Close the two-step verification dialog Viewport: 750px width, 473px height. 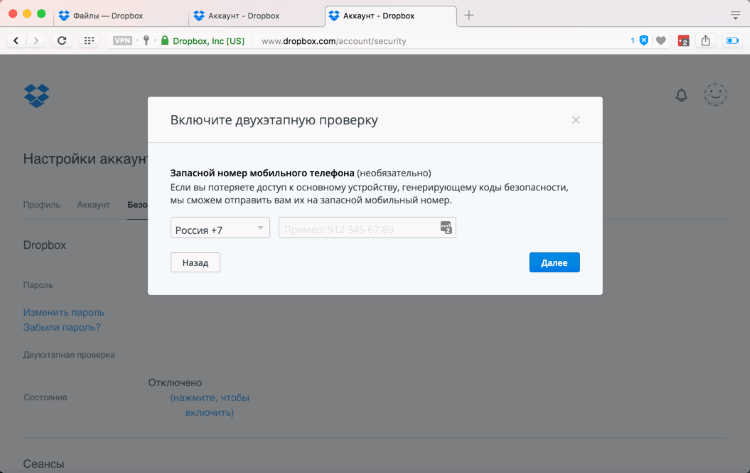575,120
